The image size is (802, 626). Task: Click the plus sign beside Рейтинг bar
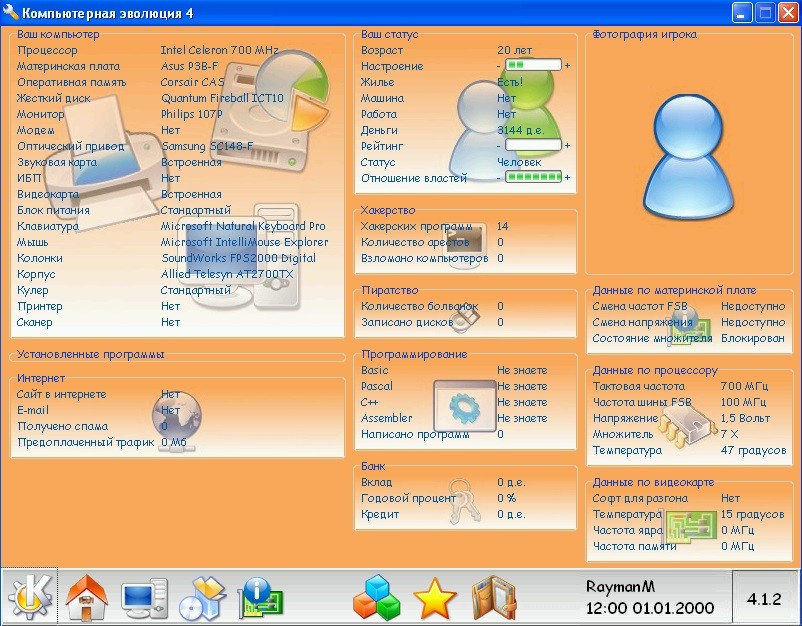tap(567, 146)
